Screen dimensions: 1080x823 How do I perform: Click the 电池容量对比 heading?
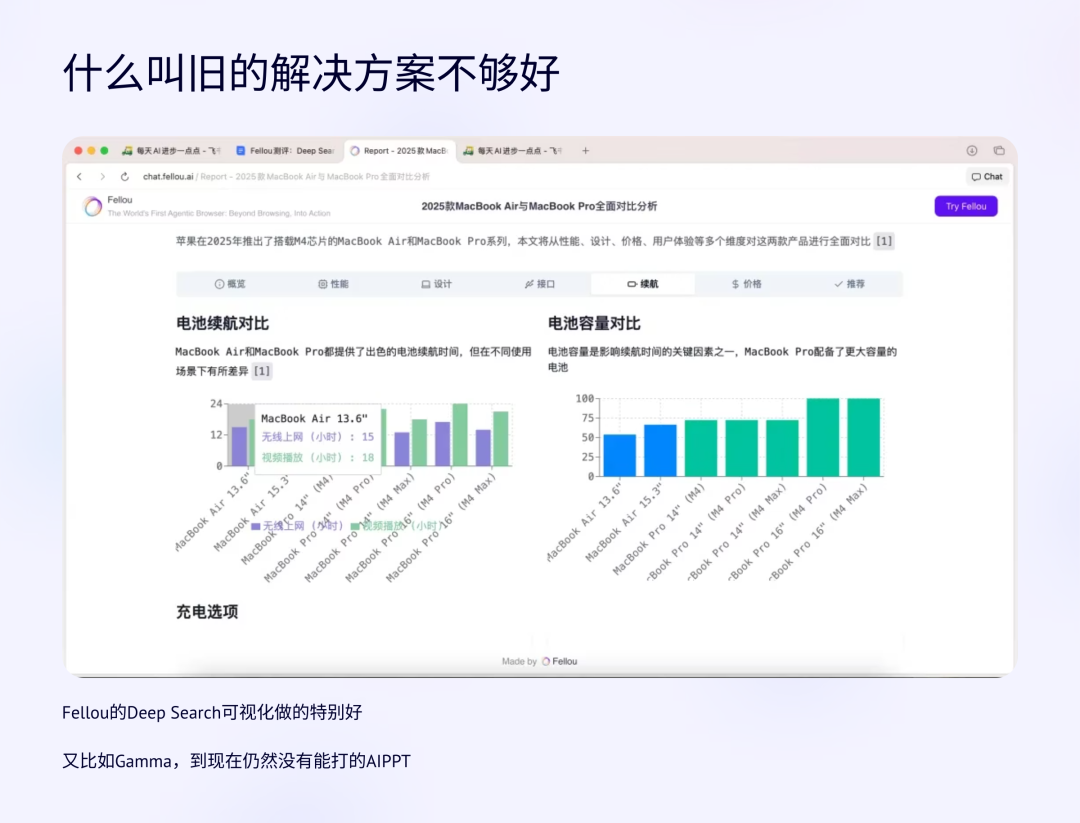pyautogui.click(x=594, y=323)
